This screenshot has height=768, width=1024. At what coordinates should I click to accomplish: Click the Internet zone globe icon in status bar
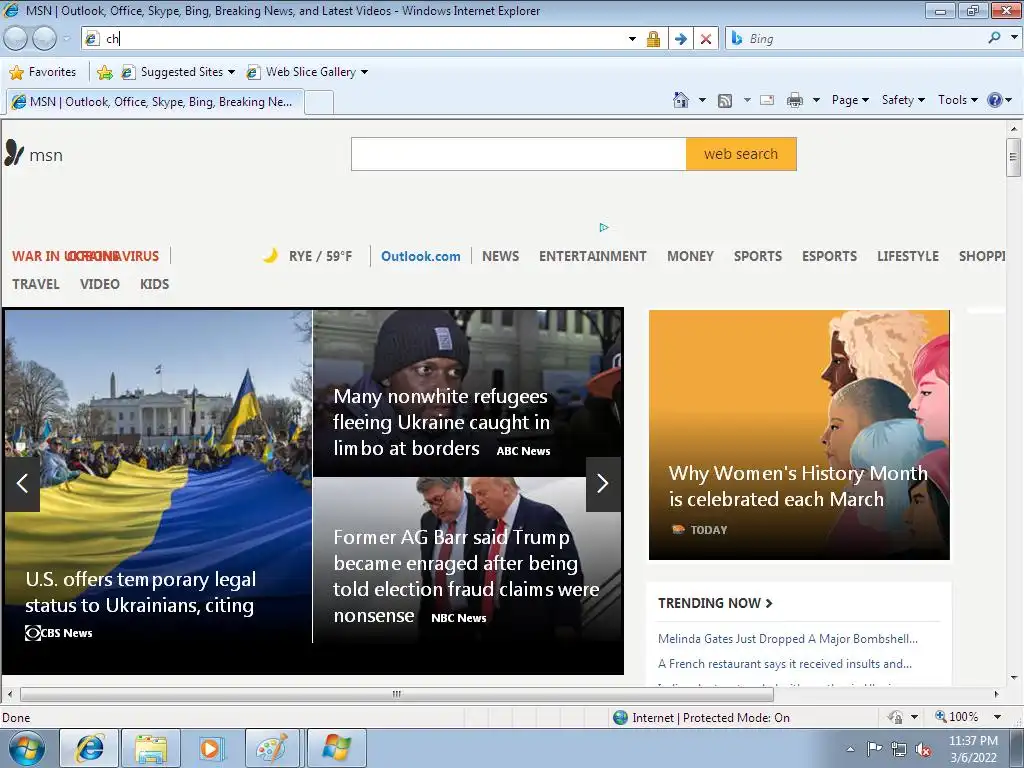tap(620, 718)
